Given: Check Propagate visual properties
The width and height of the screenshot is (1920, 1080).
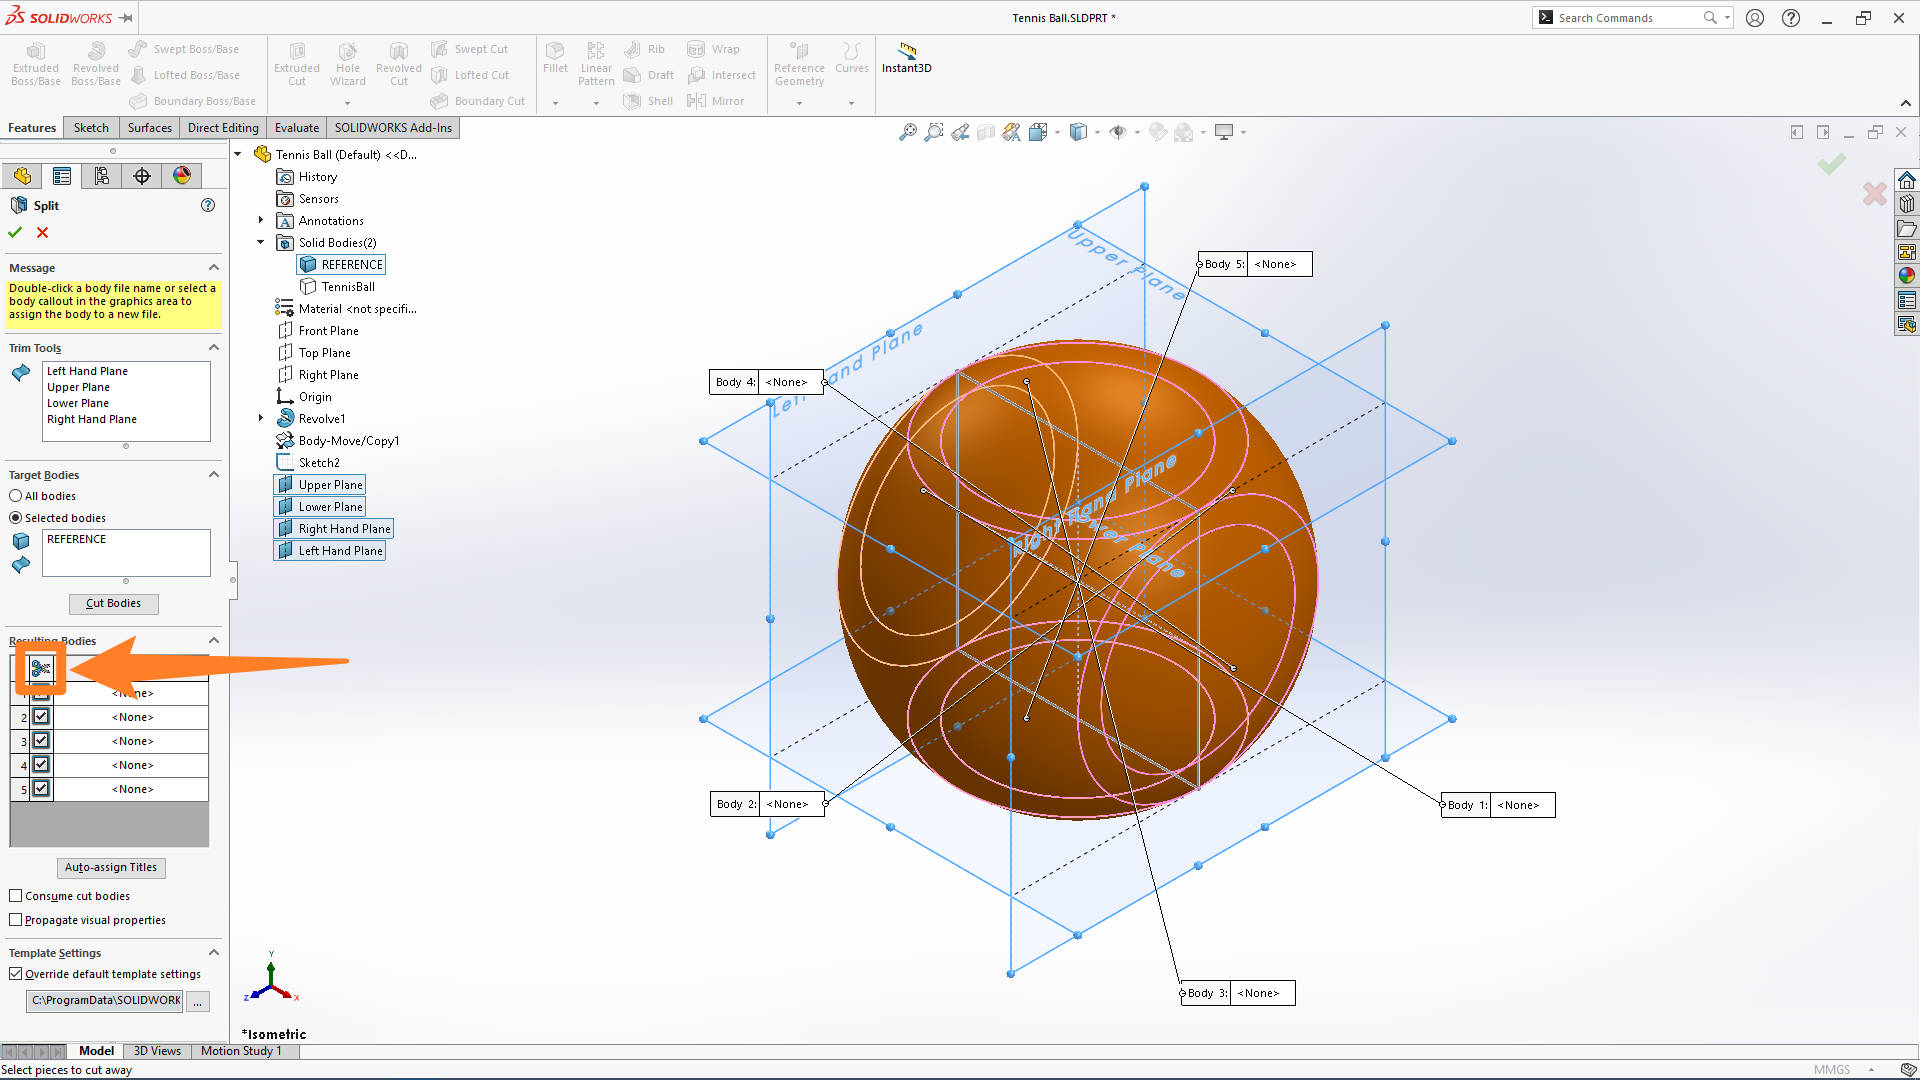Looking at the screenshot, I should click(x=16, y=919).
